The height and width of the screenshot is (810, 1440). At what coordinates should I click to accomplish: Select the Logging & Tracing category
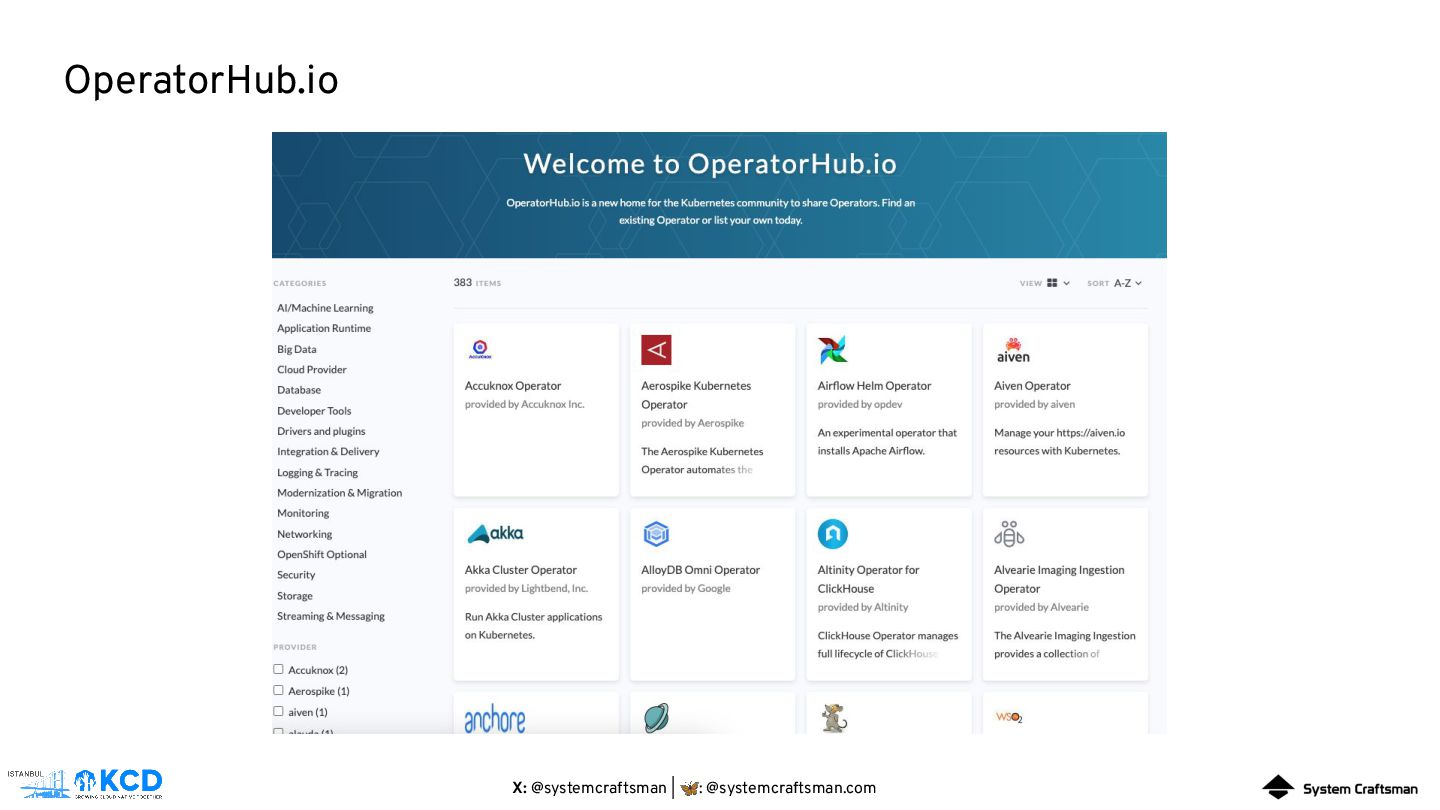[x=317, y=472]
